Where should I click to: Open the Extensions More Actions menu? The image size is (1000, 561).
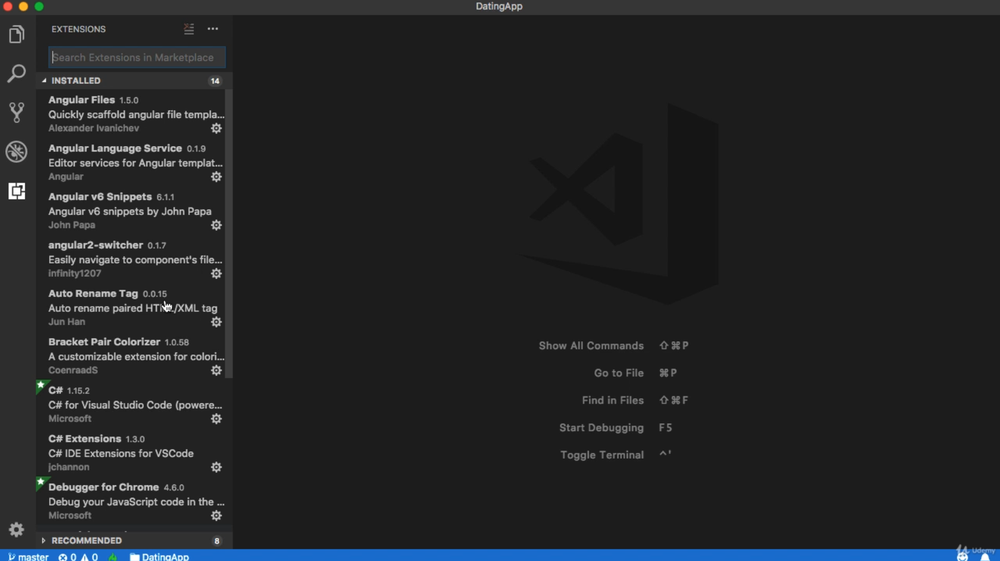tap(213, 29)
